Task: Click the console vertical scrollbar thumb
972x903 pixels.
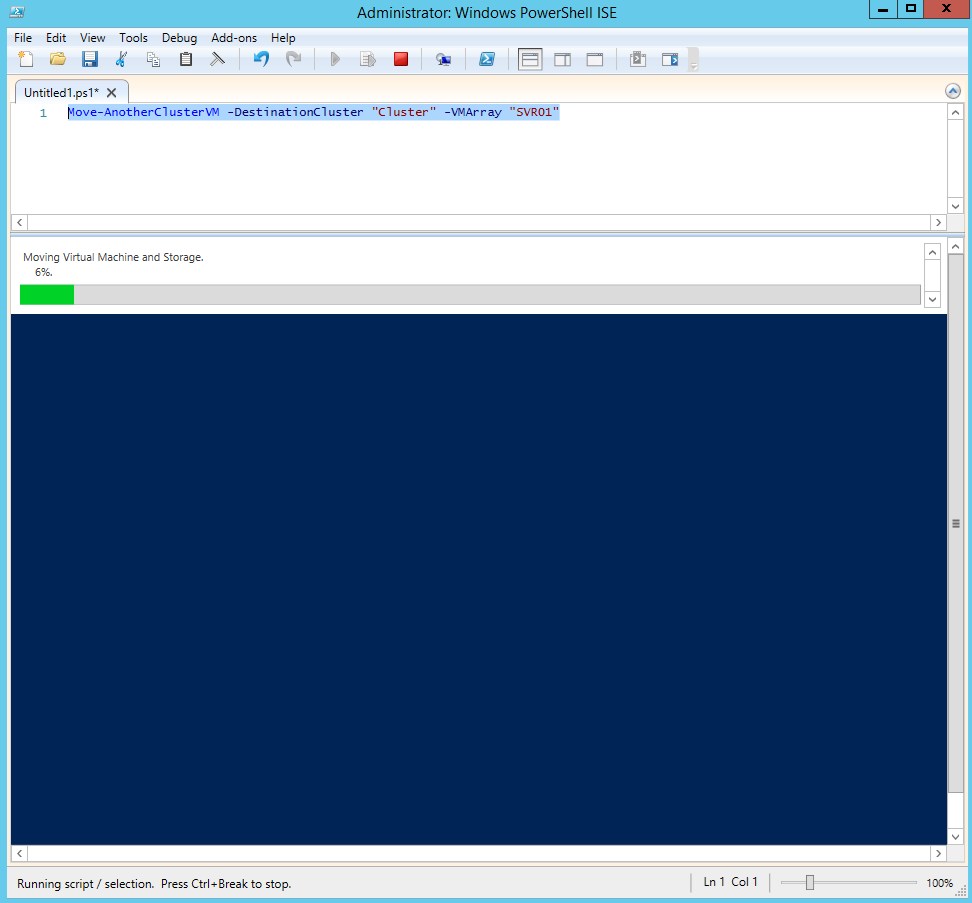Action: (x=956, y=523)
